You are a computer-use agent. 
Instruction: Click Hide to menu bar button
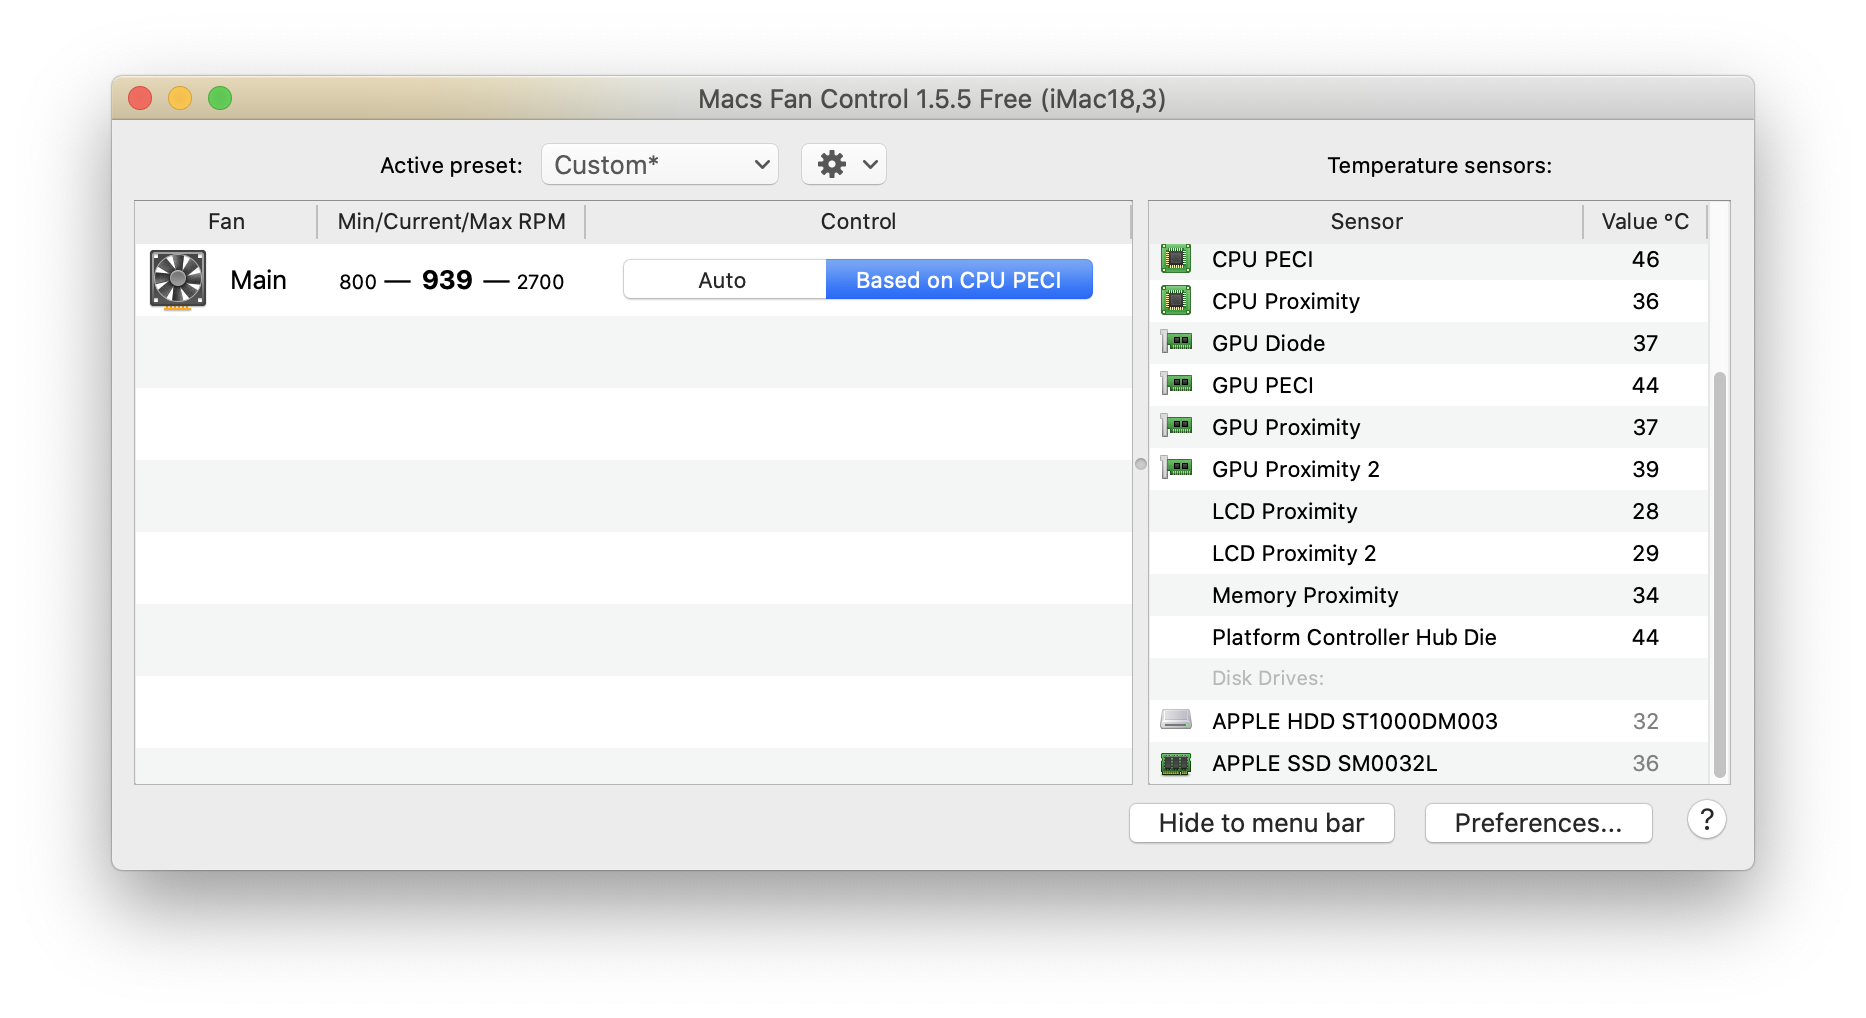click(x=1261, y=823)
